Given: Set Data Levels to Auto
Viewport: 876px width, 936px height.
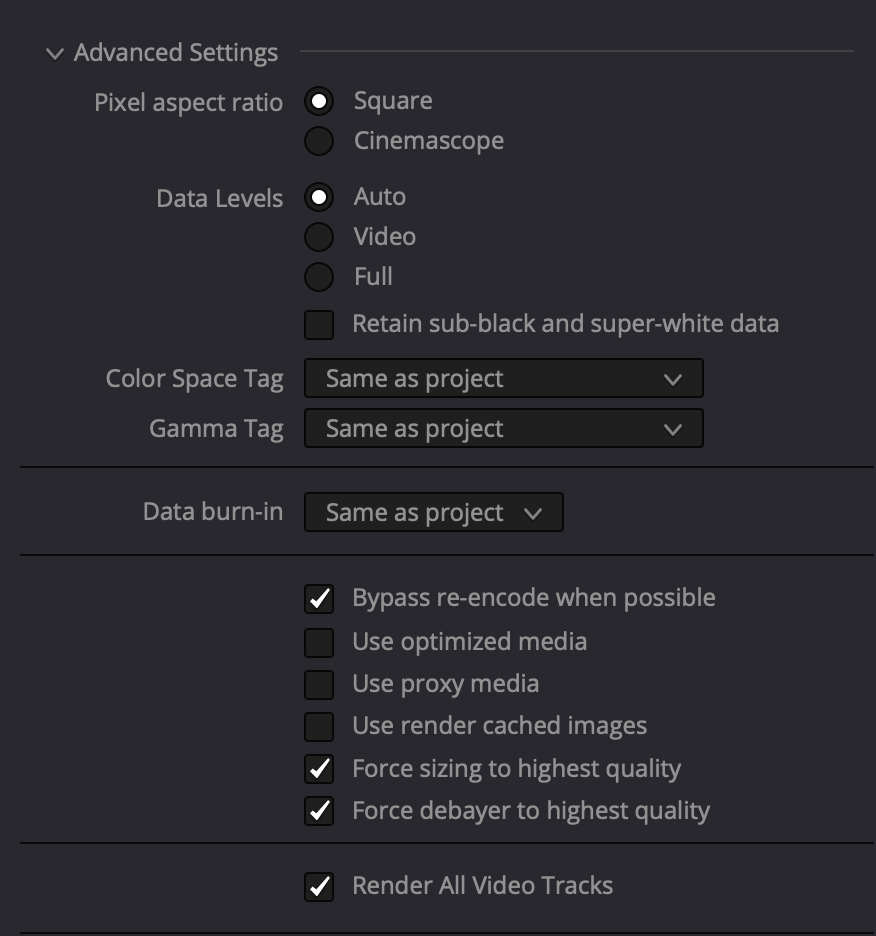Looking at the screenshot, I should click(x=319, y=197).
